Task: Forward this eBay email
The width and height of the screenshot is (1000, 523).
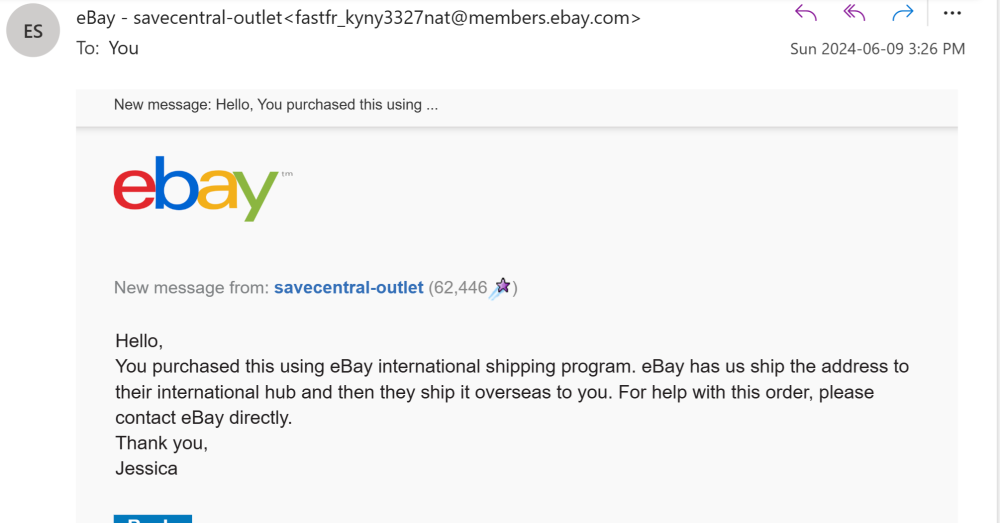Action: 903,13
